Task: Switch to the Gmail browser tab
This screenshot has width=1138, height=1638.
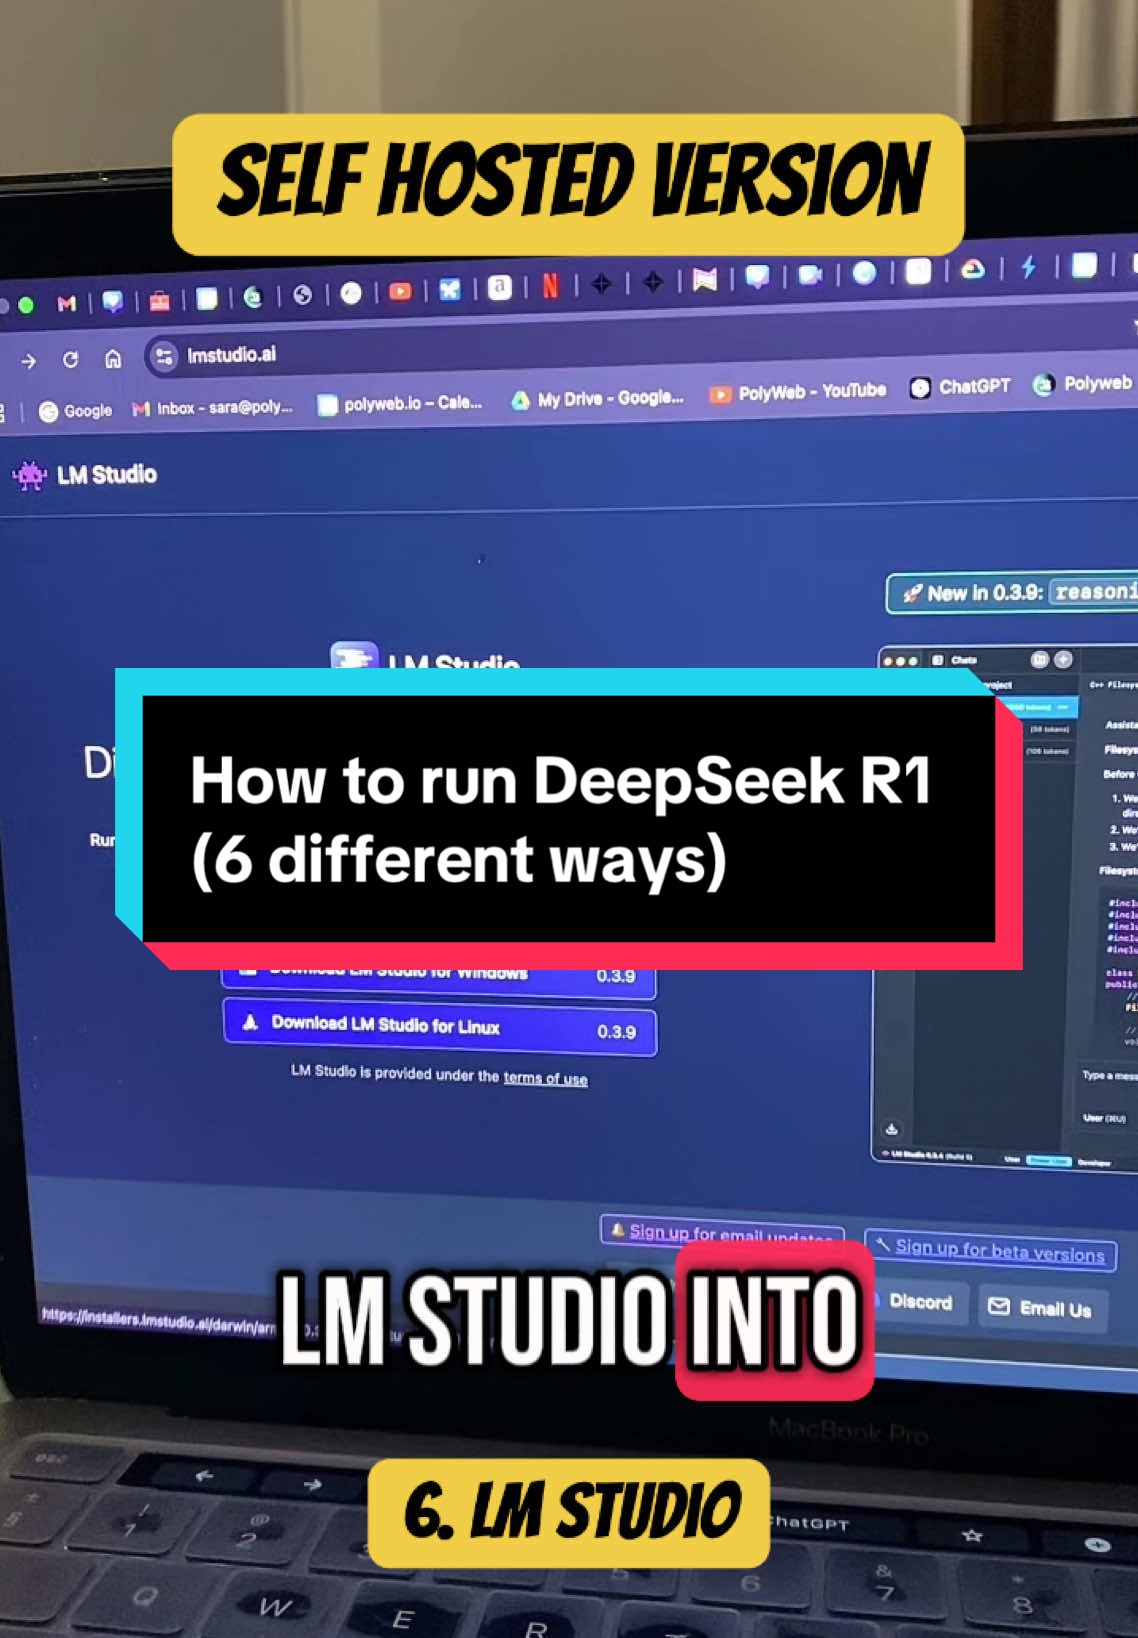Action: [x=67, y=302]
